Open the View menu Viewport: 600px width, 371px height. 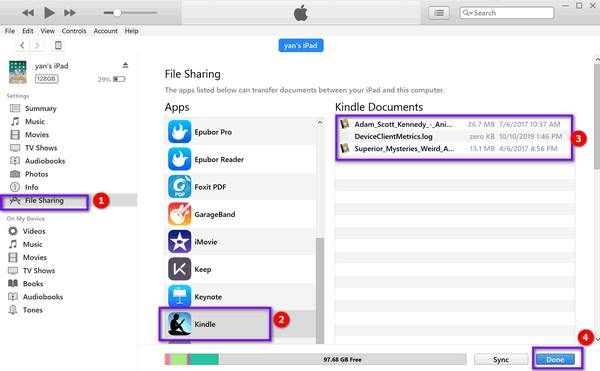[47, 31]
